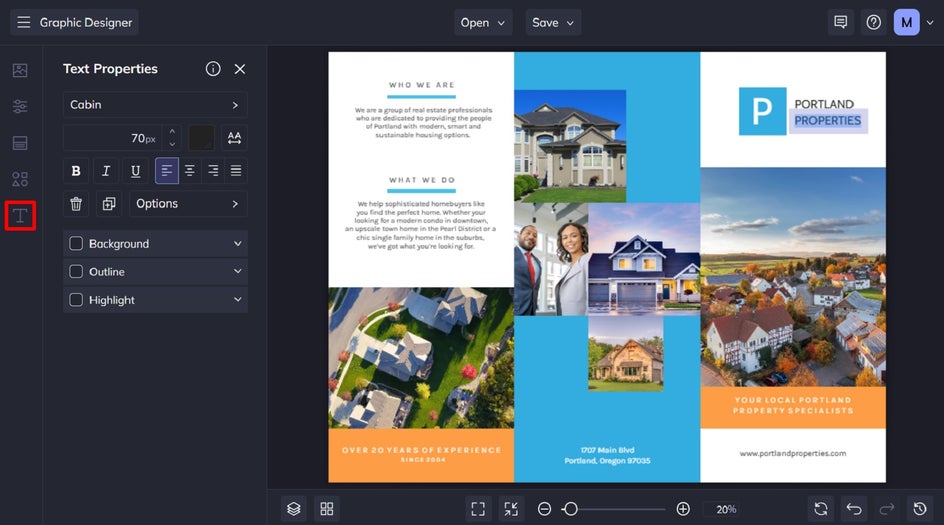
Task: Open the help question mark icon
Action: pos(874,22)
